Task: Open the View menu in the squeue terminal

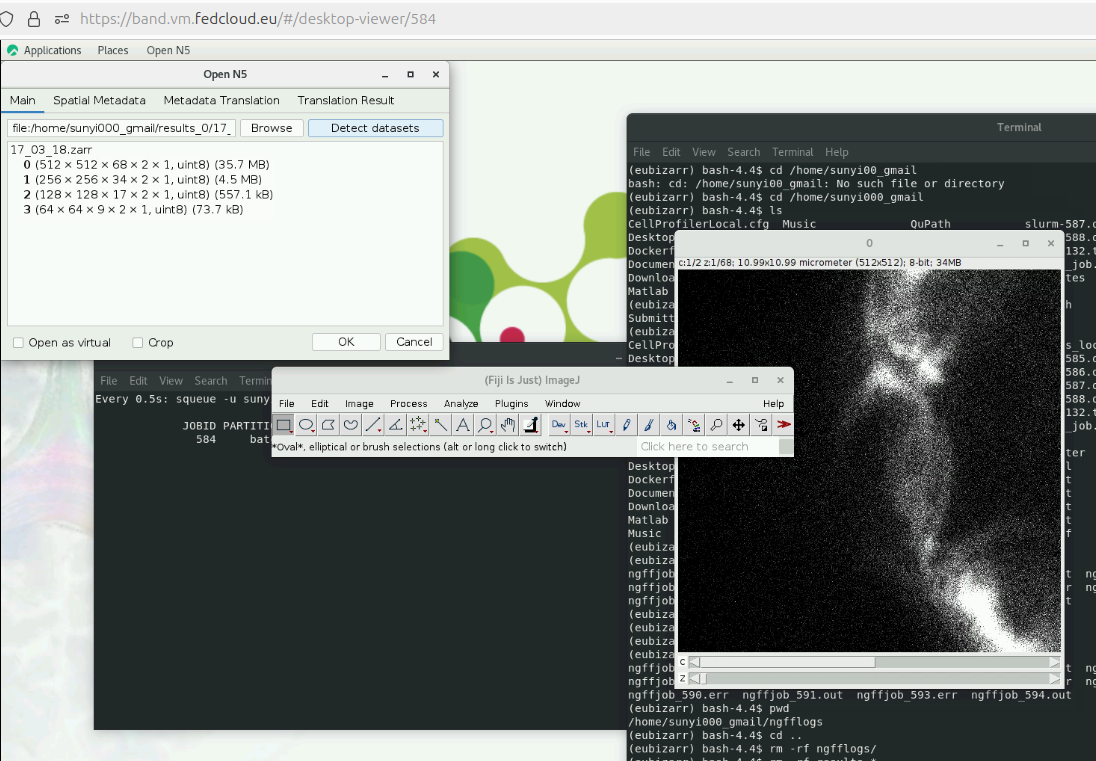Action: [171, 381]
